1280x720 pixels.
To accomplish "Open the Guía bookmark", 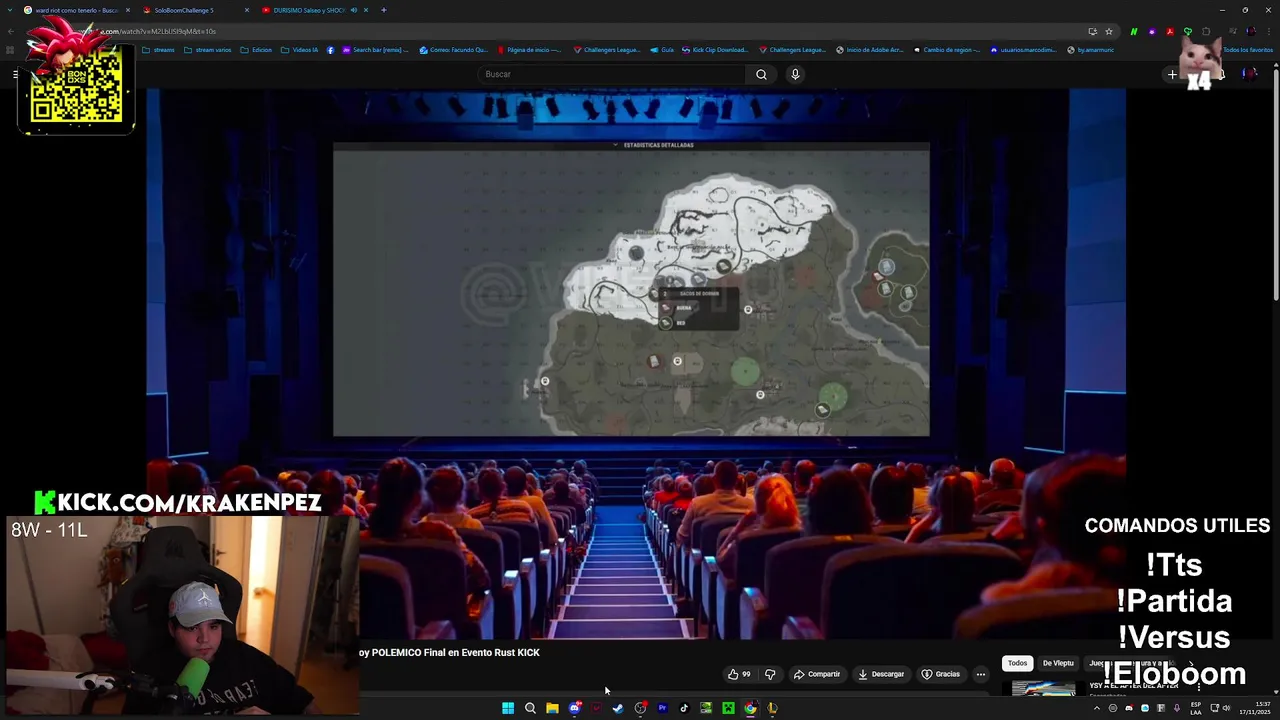I will tap(662, 49).
